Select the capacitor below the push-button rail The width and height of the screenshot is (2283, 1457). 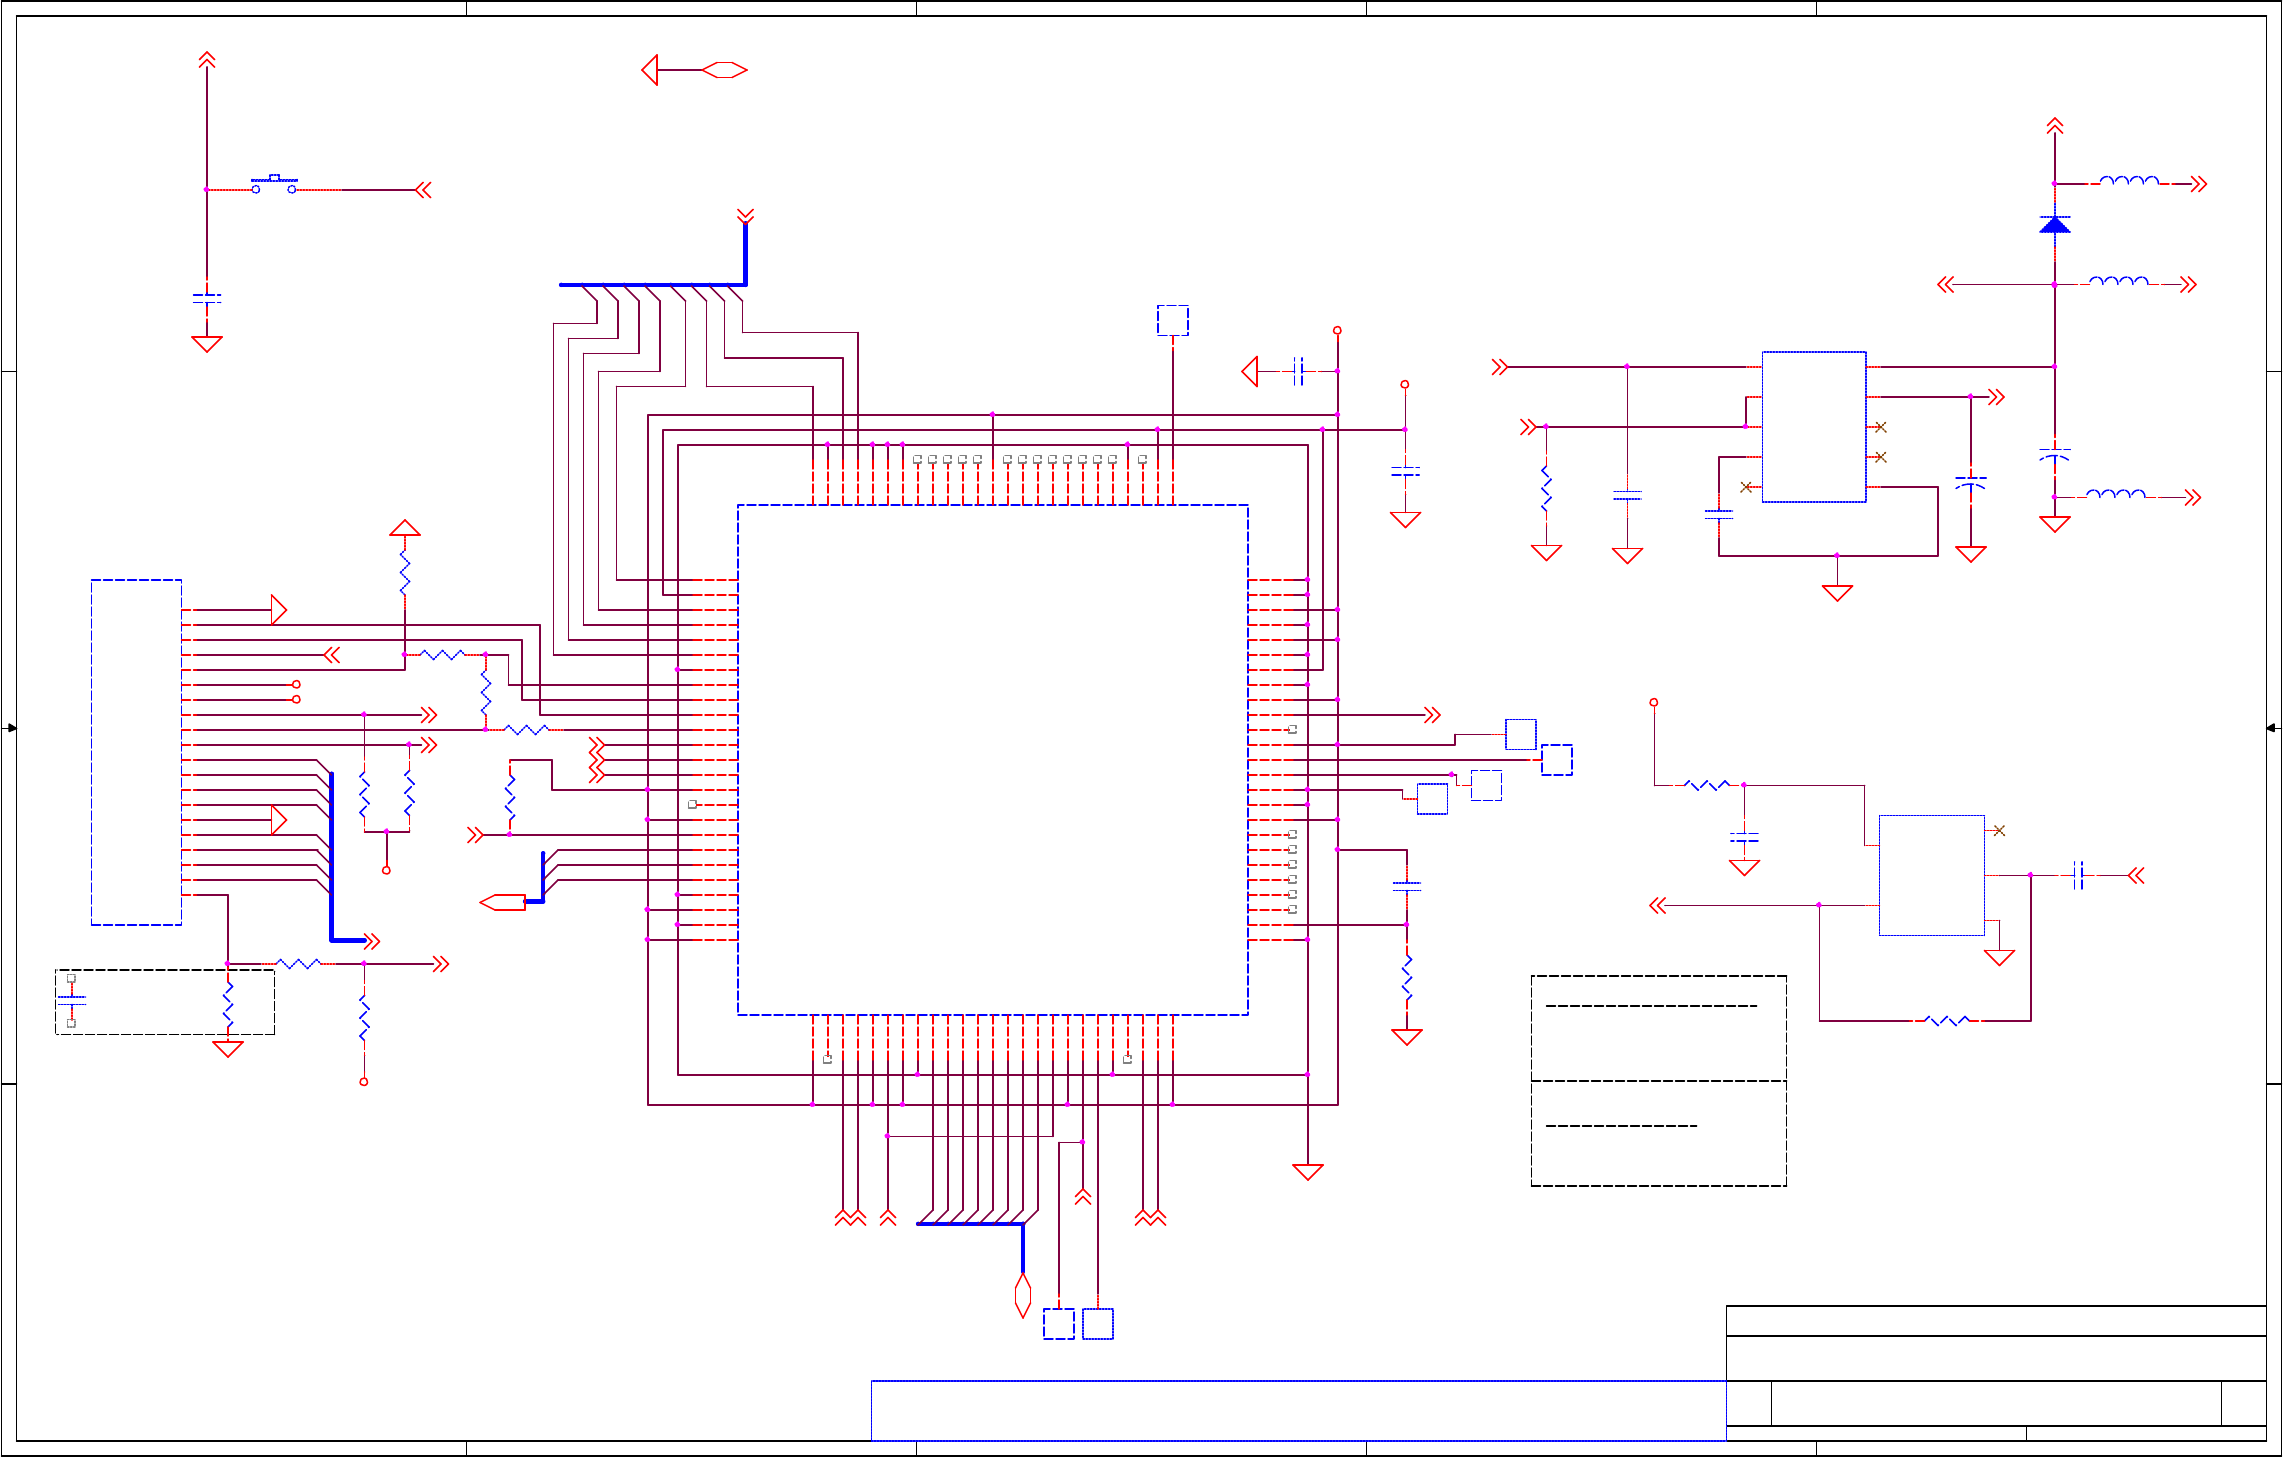pyautogui.click(x=207, y=298)
